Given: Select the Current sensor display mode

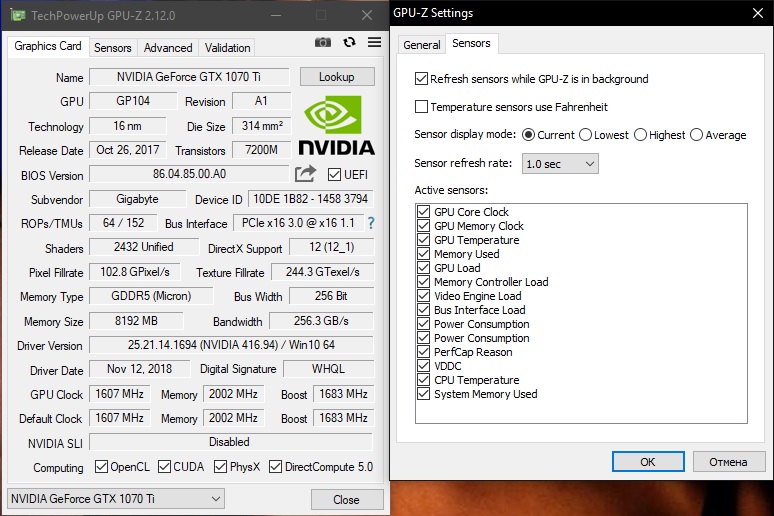Looking at the screenshot, I should click(x=528, y=135).
